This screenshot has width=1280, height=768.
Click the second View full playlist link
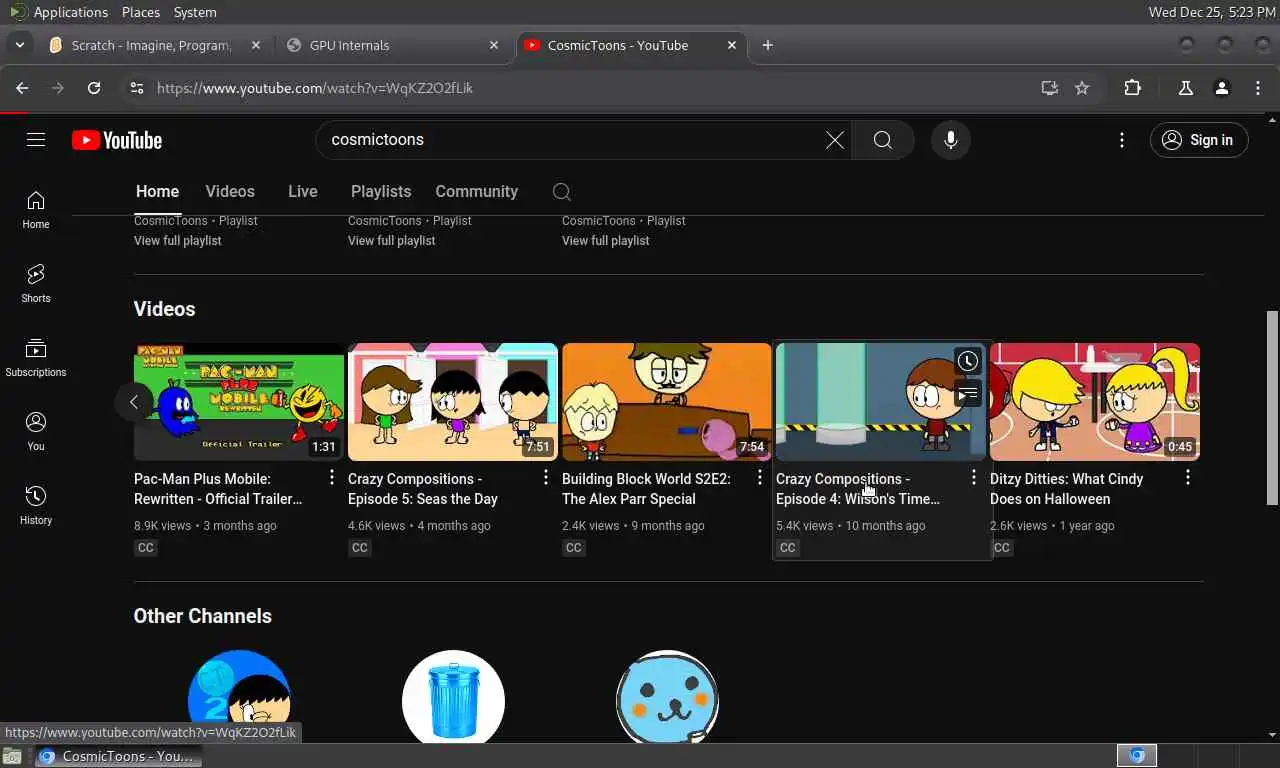click(x=392, y=241)
